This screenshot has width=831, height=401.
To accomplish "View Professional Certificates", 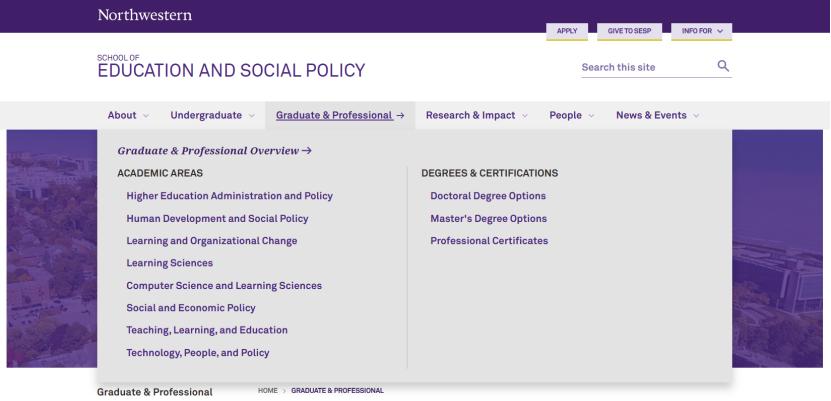I will coord(489,241).
